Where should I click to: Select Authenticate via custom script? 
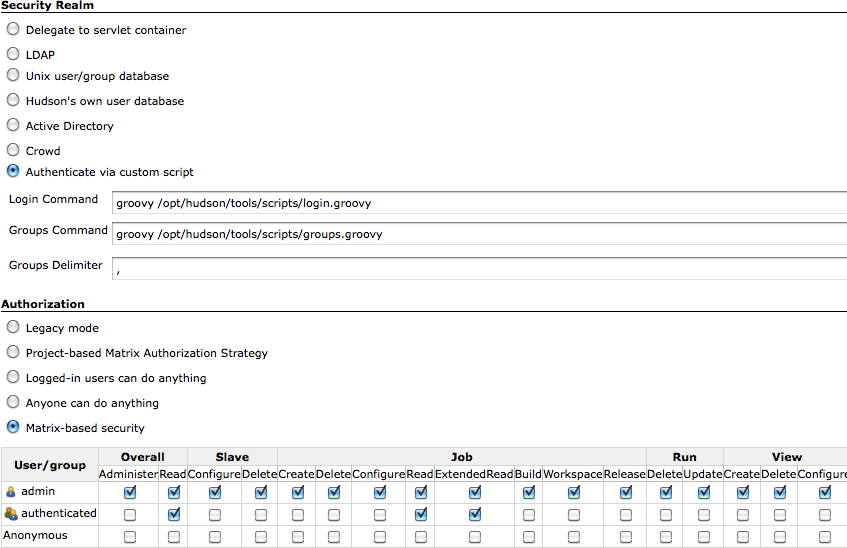[x=13, y=171]
